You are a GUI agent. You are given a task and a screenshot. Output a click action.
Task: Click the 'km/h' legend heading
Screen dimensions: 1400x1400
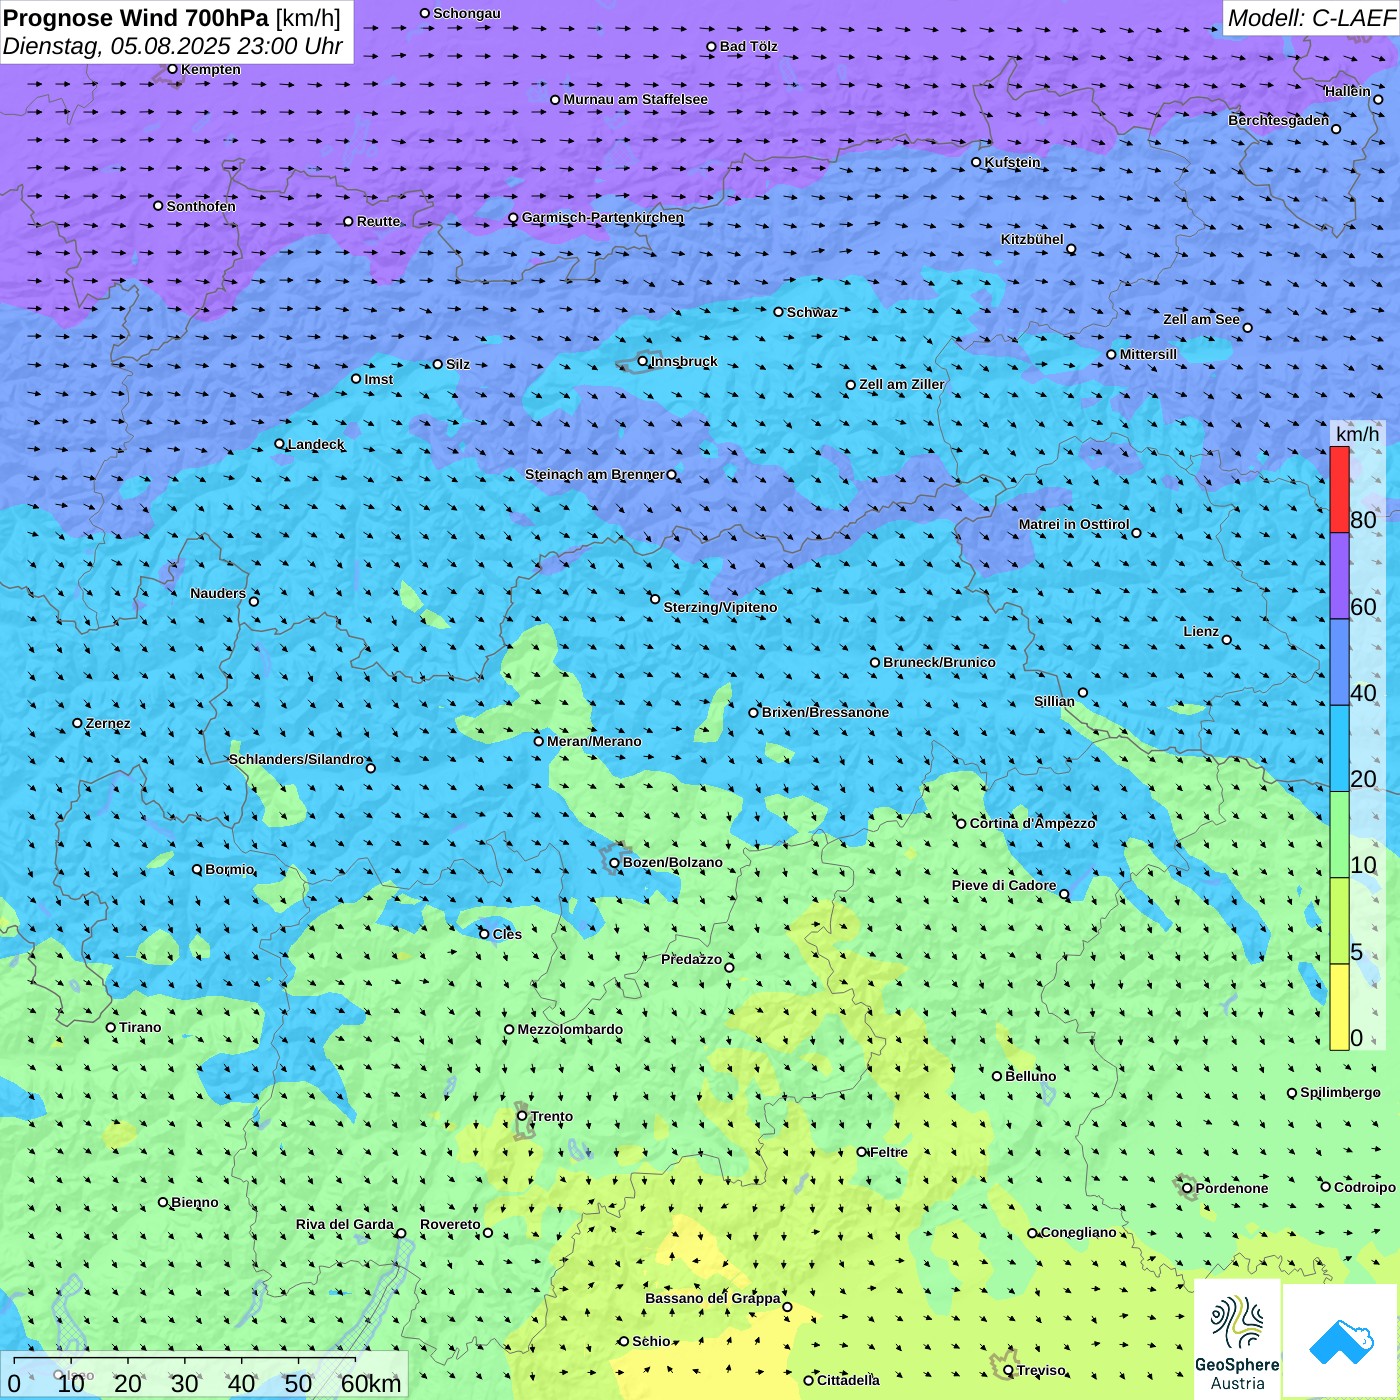coord(1357,434)
